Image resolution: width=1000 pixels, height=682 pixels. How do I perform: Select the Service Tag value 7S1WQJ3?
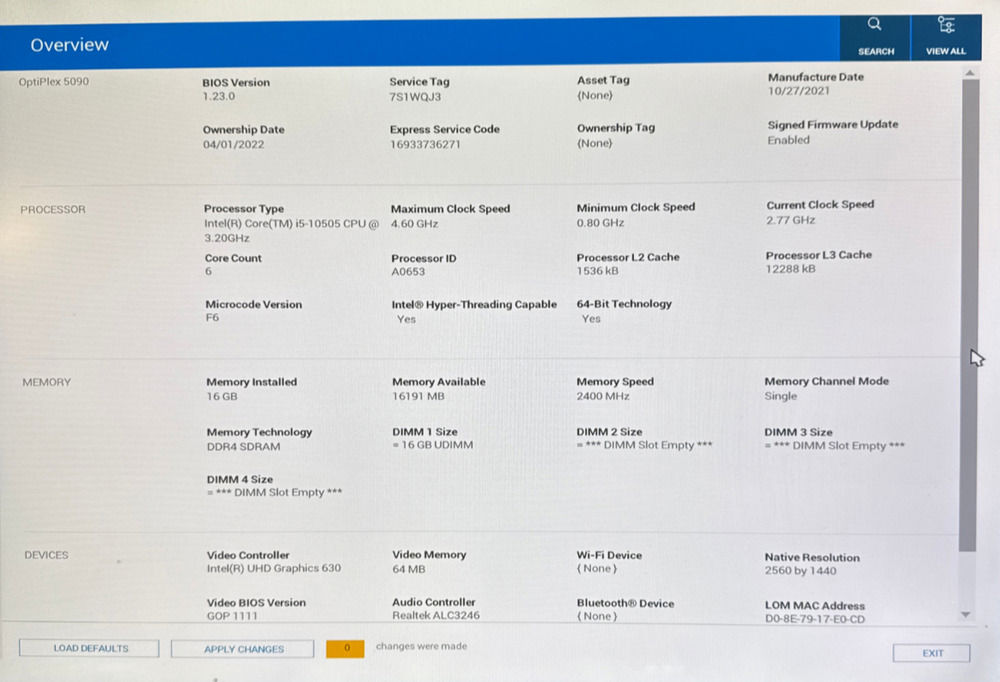pos(415,97)
